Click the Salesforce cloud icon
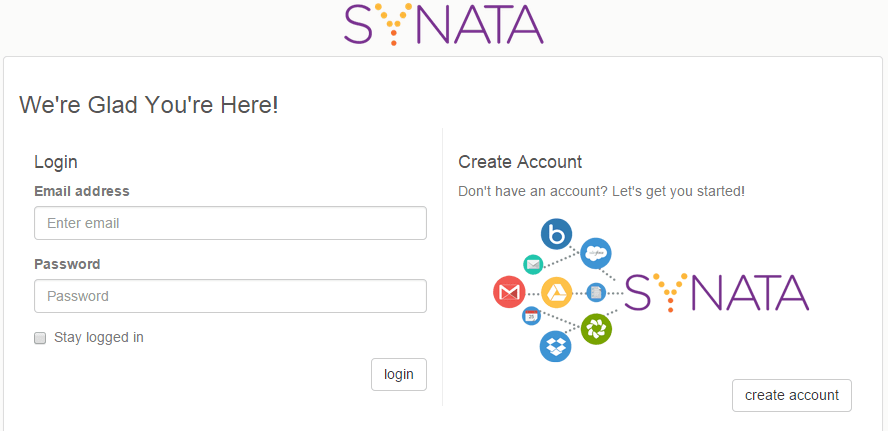This screenshot has width=888, height=431. point(595,254)
